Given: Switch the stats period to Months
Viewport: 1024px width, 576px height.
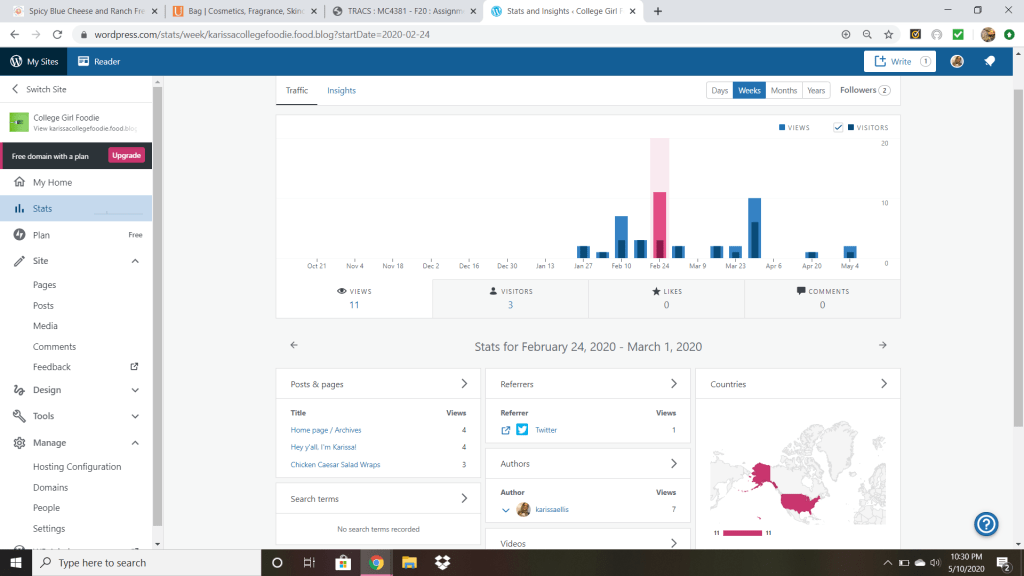Looking at the screenshot, I should [784, 90].
